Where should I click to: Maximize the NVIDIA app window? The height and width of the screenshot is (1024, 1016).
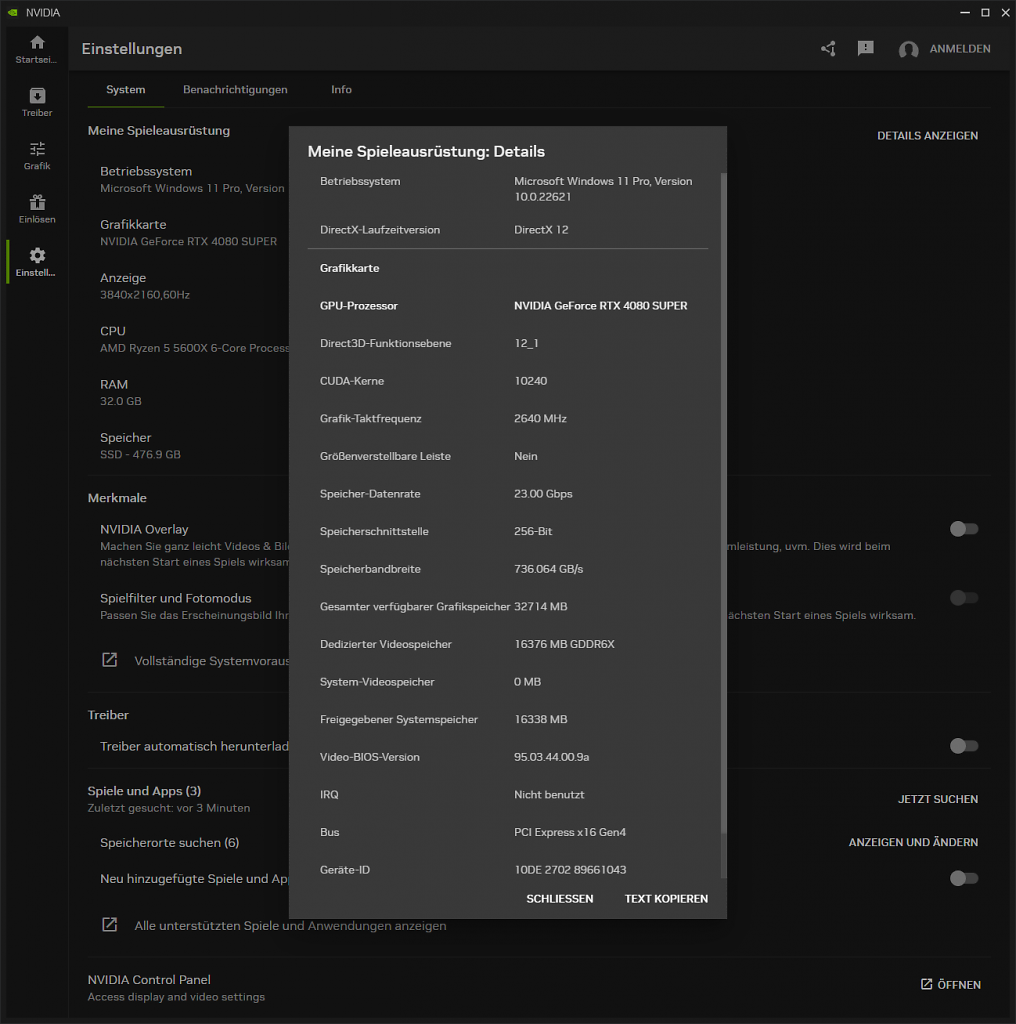985,12
